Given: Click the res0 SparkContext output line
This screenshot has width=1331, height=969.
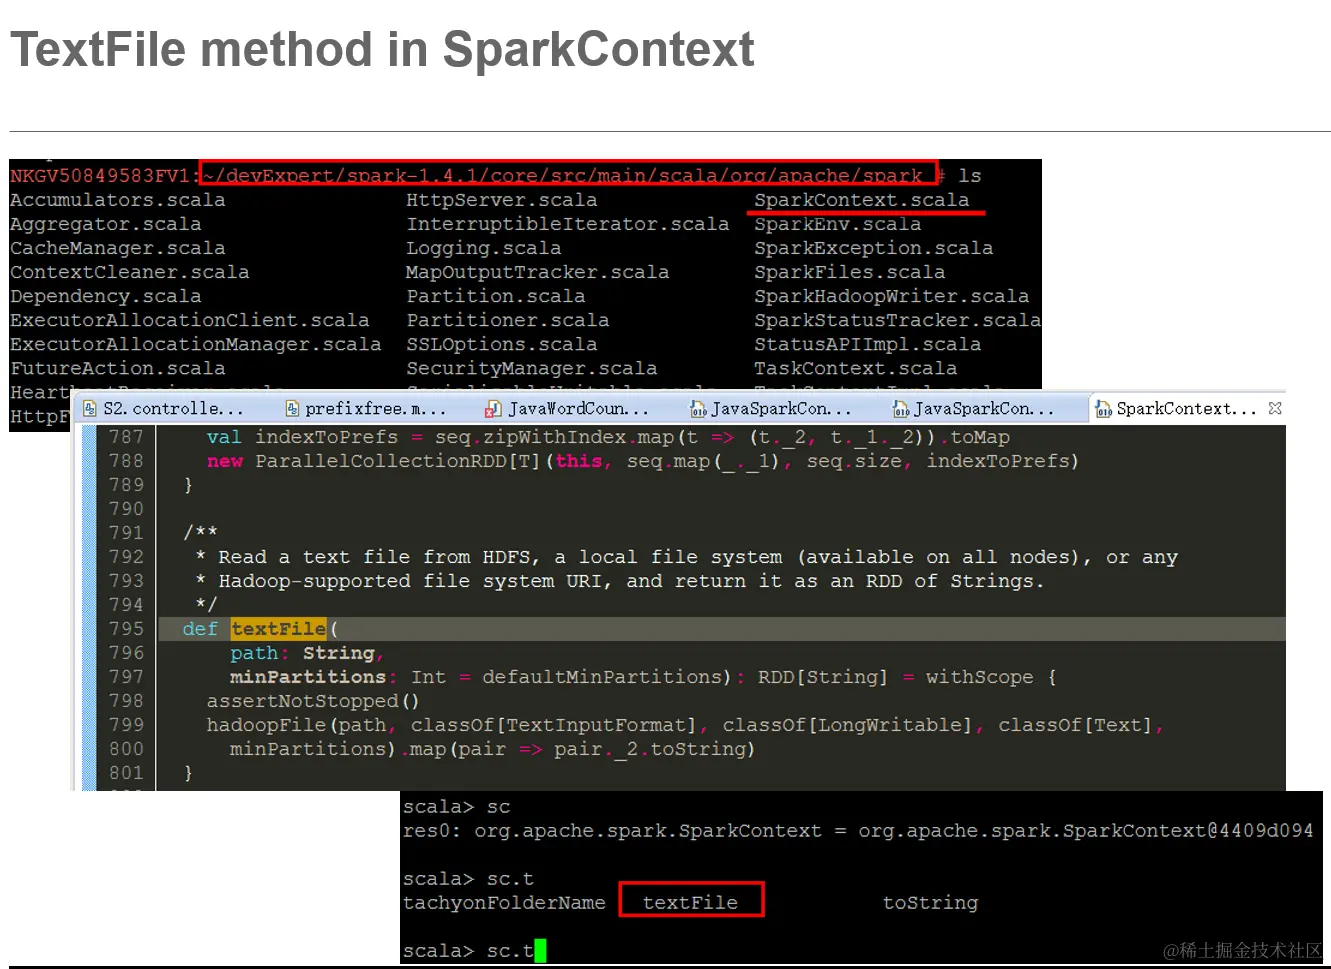Looking at the screenshot, I should [x=858, y=831].
